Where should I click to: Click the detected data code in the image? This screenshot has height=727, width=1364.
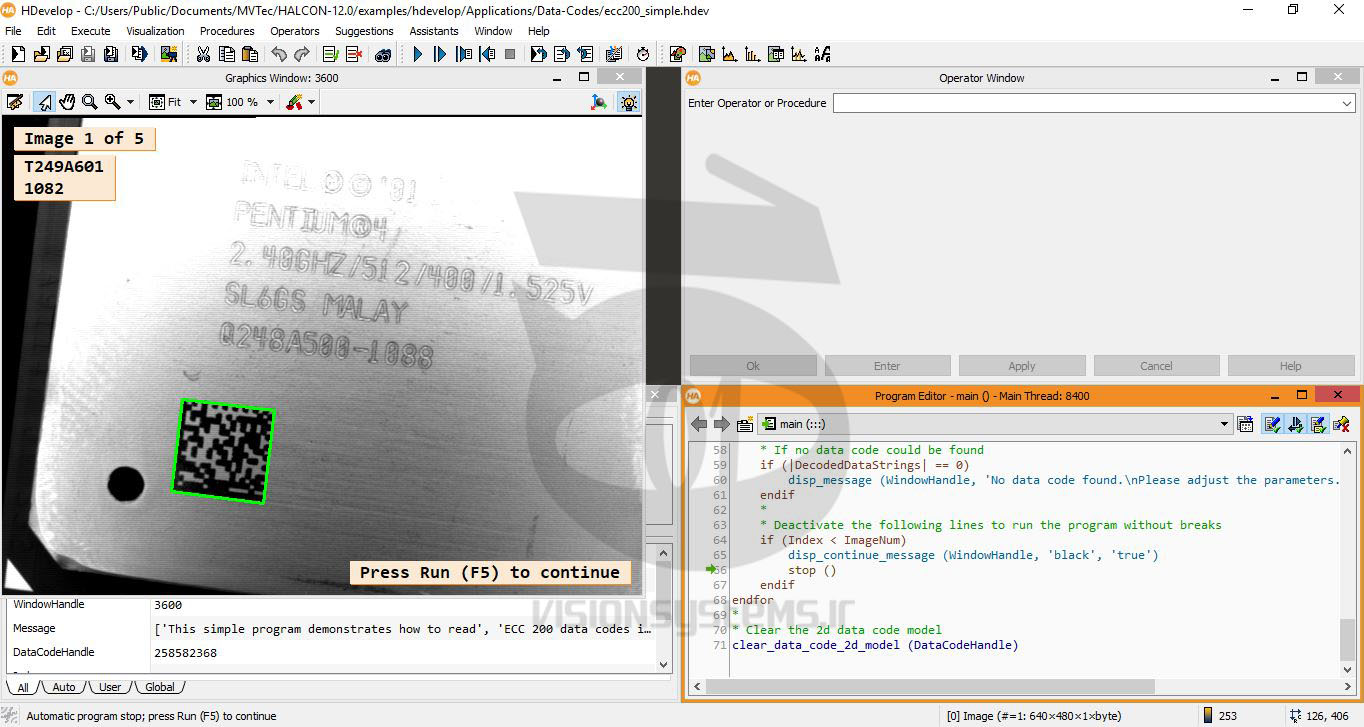(224, 451)
